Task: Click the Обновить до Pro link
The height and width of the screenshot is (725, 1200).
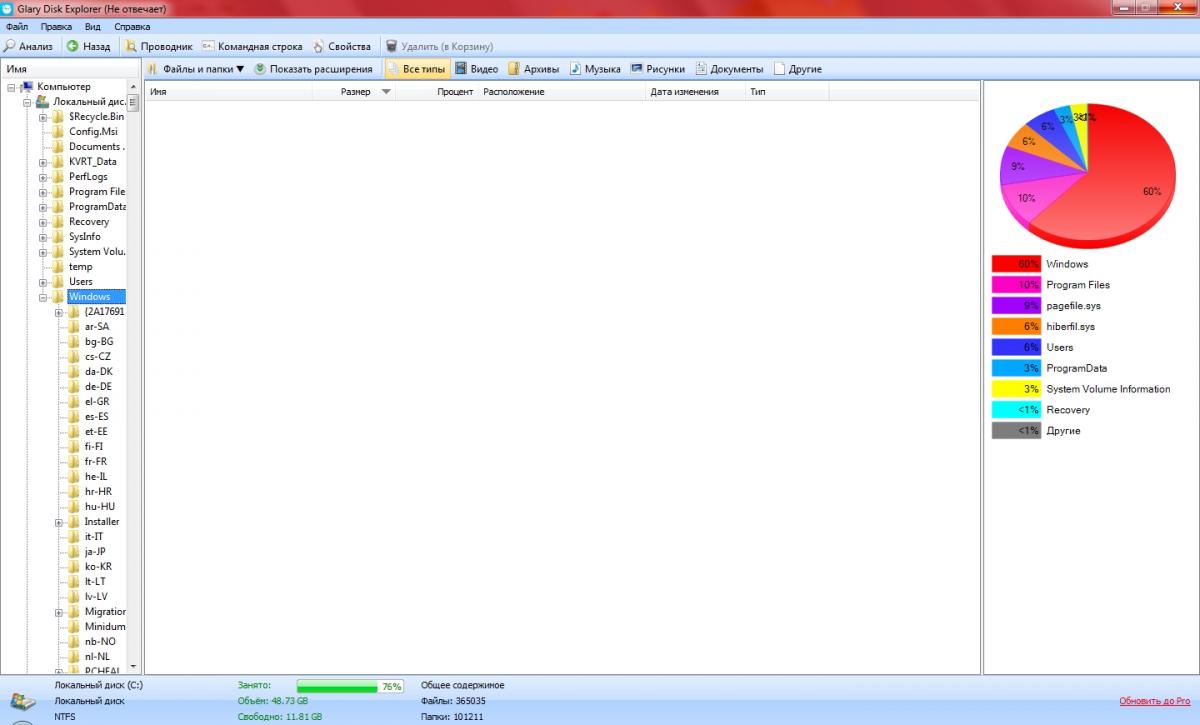Action: click(1154, 701)
